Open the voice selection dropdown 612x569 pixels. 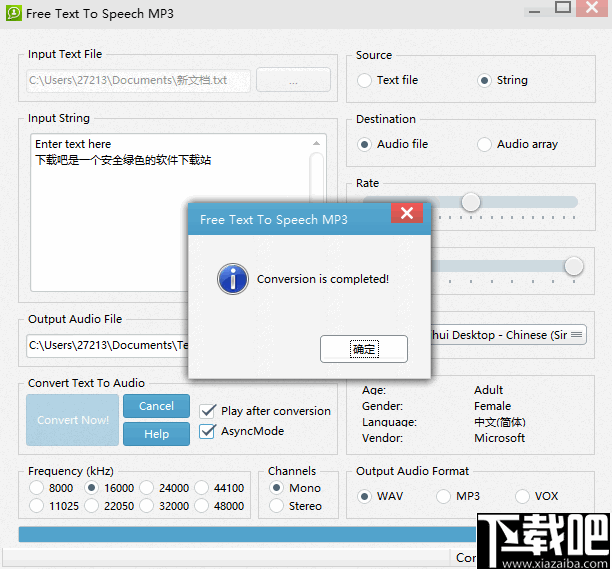click(x=509, y=335)
